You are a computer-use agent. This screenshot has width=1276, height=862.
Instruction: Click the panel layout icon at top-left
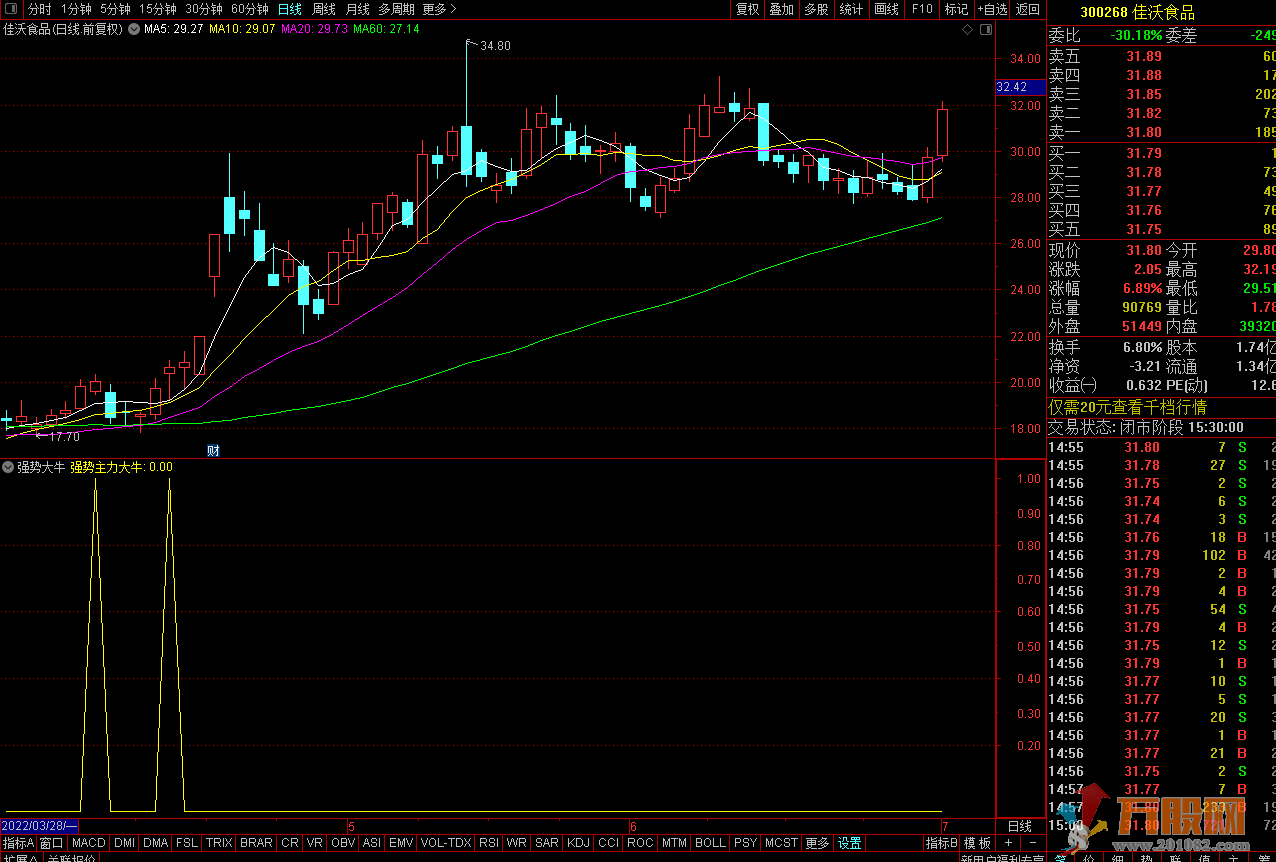[x=10, y=9]
